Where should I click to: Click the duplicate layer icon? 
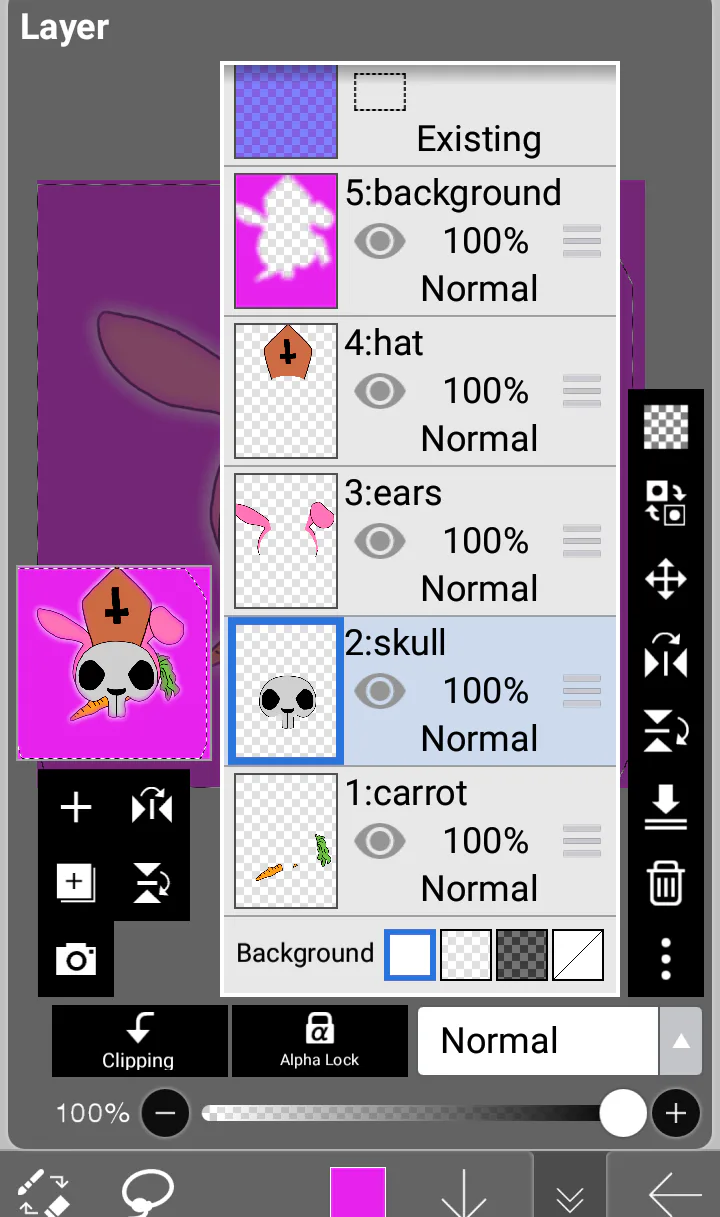click(76, 883)
